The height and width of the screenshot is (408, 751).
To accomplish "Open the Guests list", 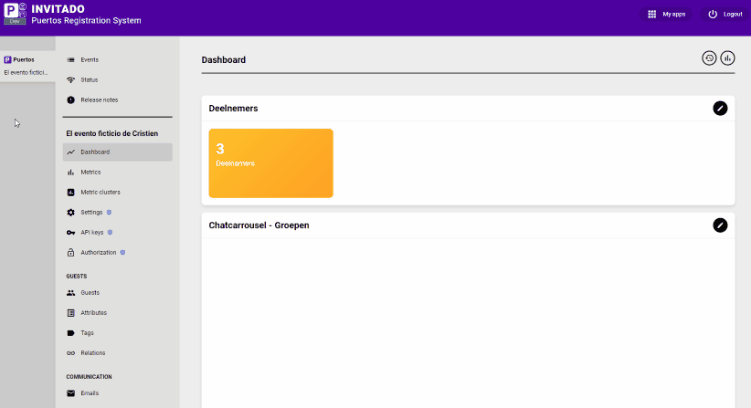I will point(117,293).
